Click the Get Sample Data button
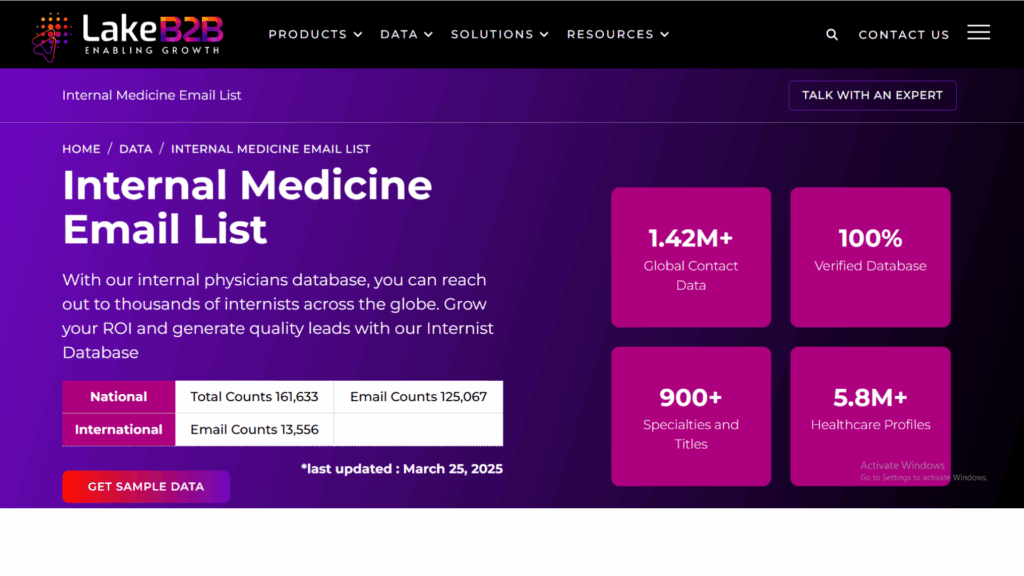The height and width of the screenshot is (576, 1024). (146, 487)
